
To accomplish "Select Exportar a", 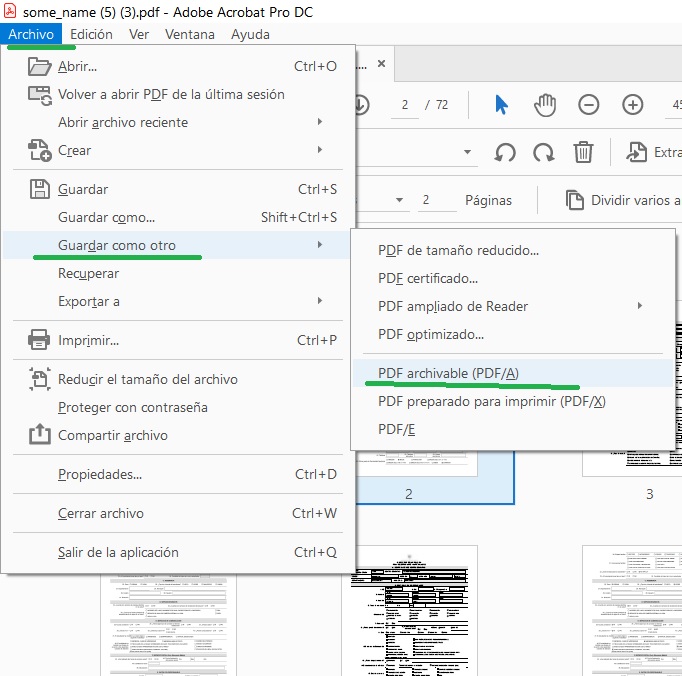I will [178, 301].
